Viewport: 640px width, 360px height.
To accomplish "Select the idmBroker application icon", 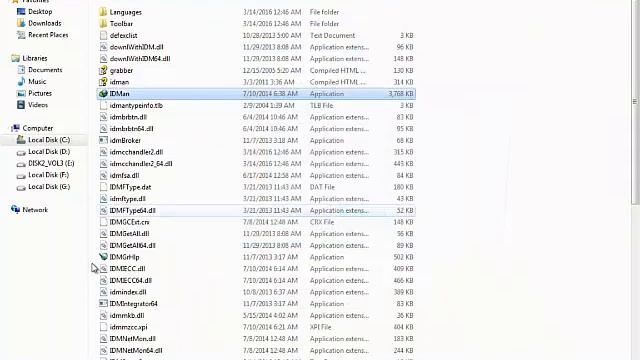I will coord(103,140).
